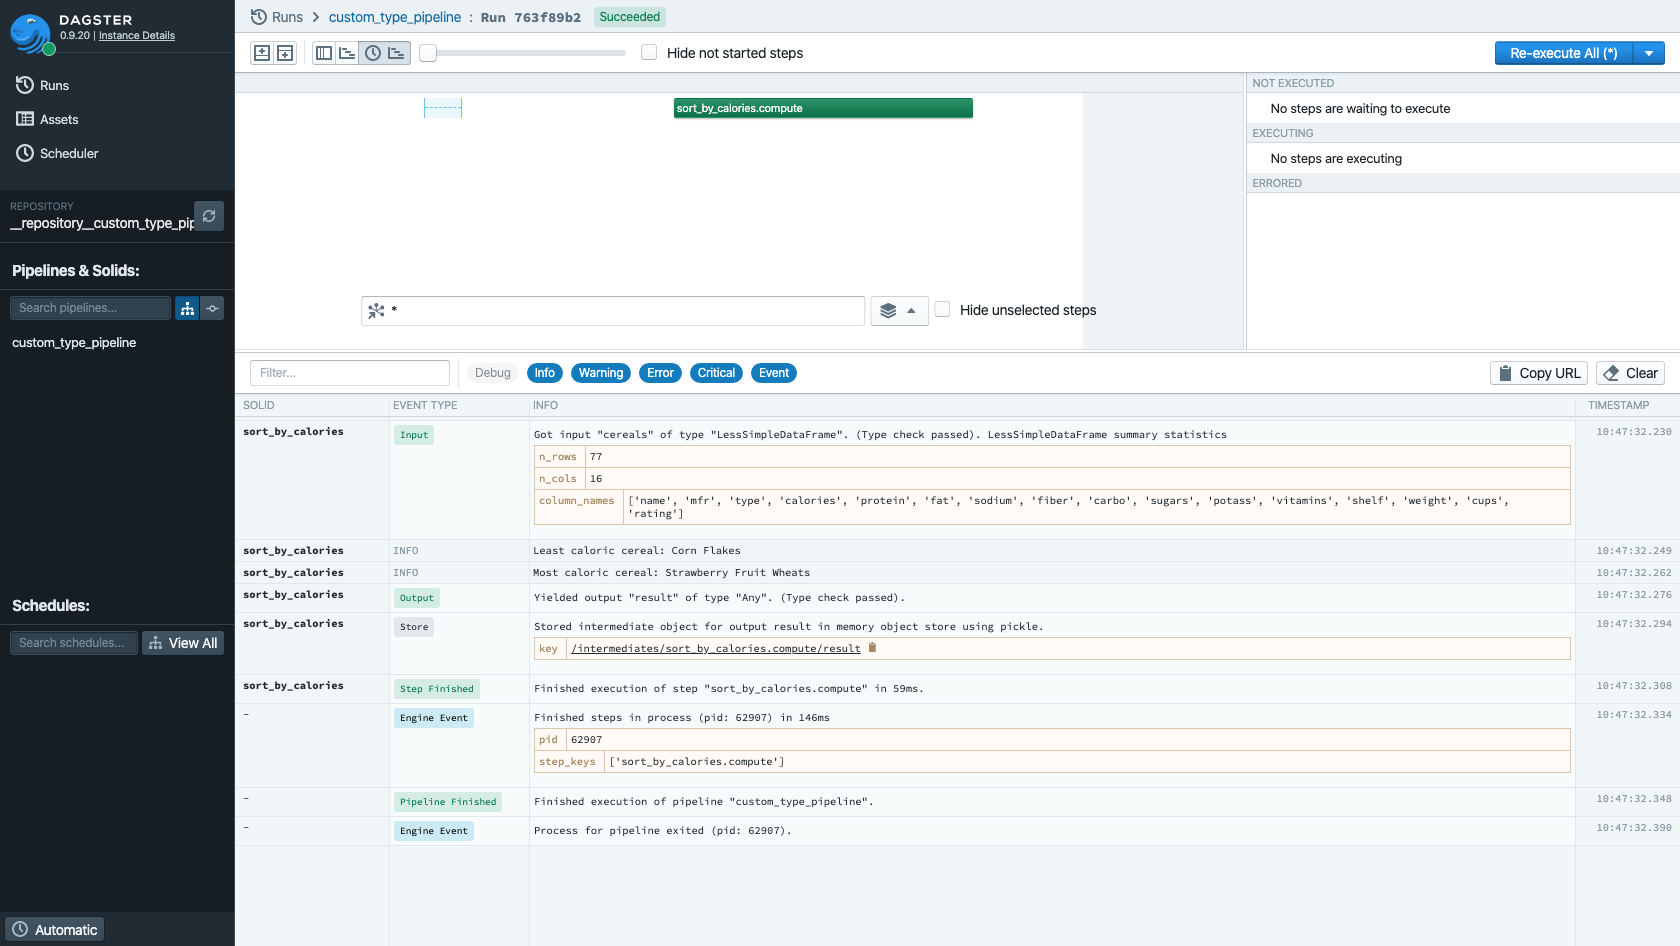Focus the Search schedules field
This screenshot has width=1680, height=946.
pos(74,643)
